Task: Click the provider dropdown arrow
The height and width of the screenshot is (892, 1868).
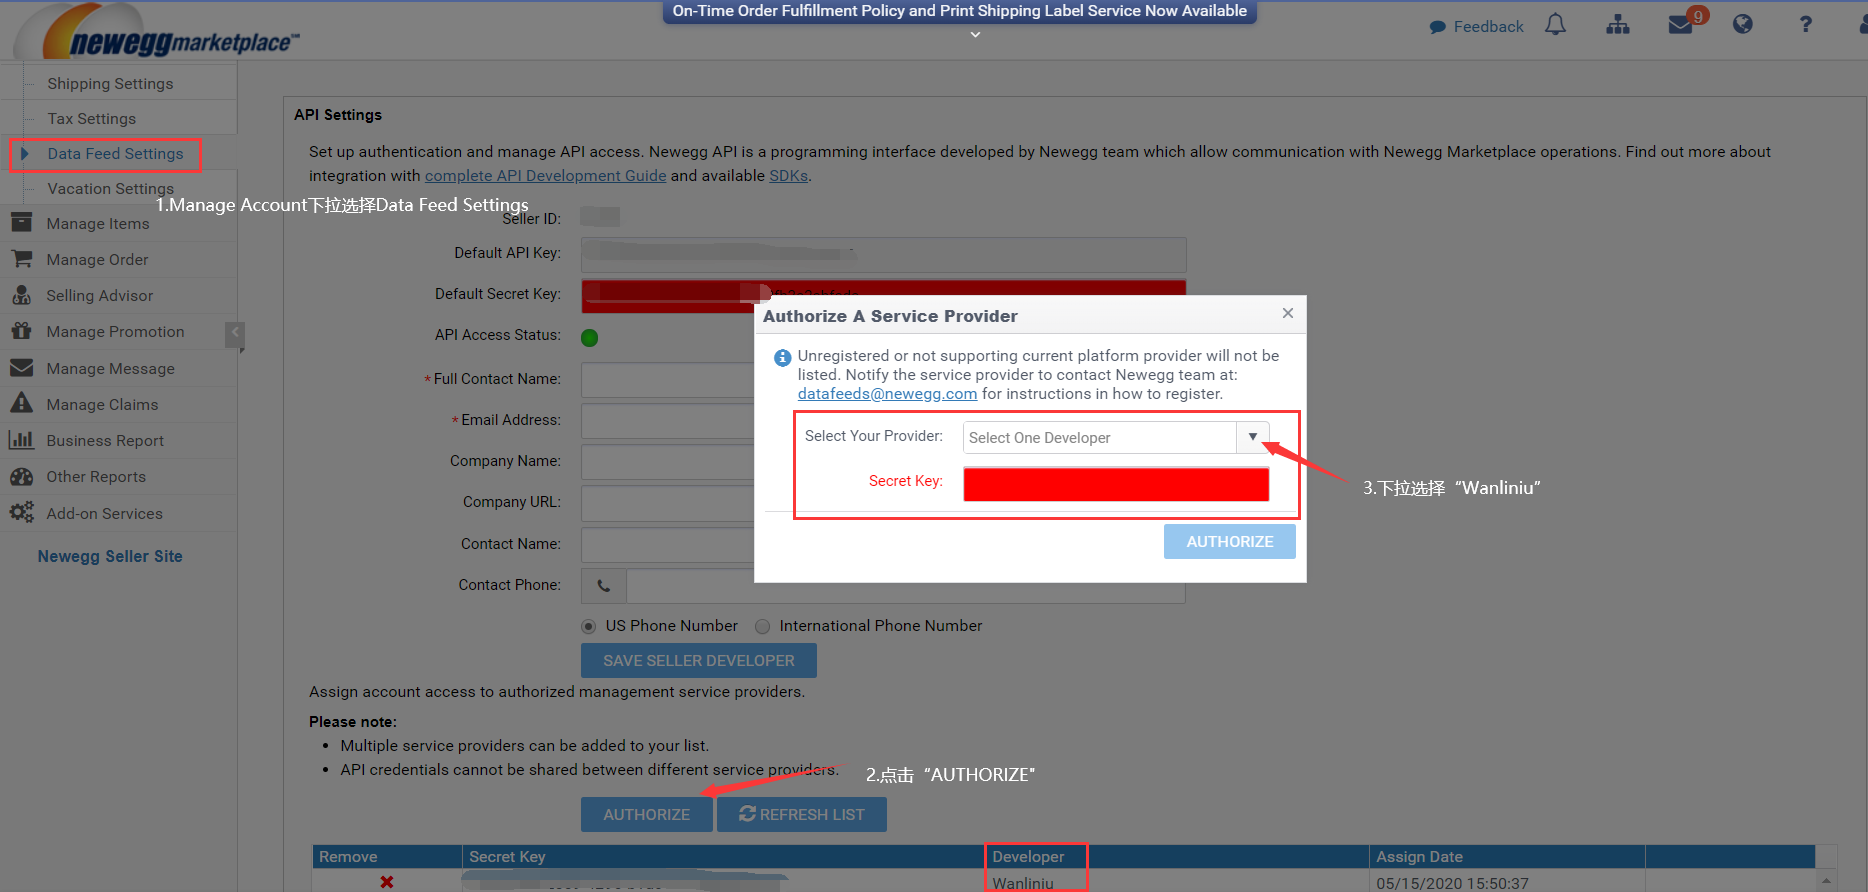Action: tap(1253, 437)
